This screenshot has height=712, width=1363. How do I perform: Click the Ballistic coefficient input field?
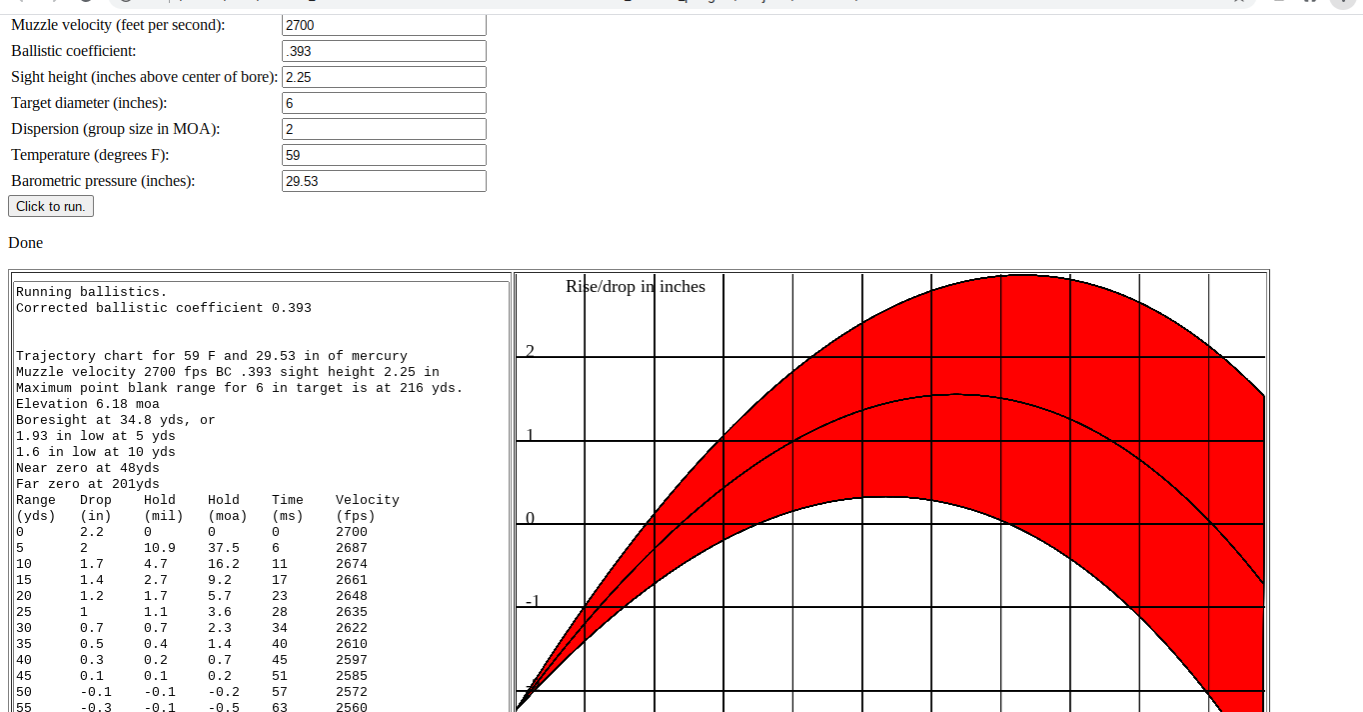[x=384, y=51]
